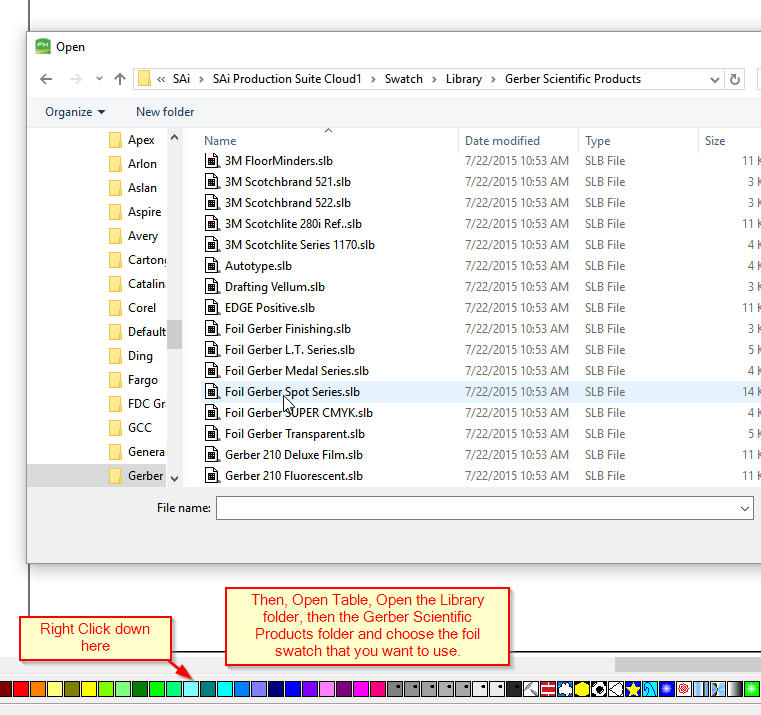Expand the hidden breadcrumb path chevrons
Image resolution: width=761 pixels, height=715 pixels.
click(161, 79)
